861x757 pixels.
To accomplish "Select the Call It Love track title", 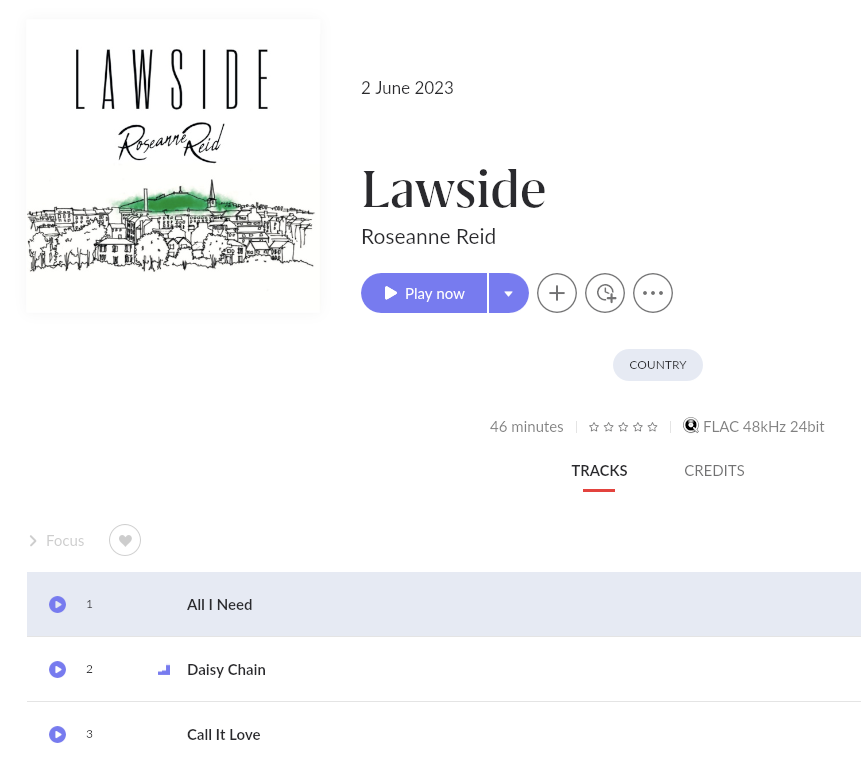I will click(223, 734).
